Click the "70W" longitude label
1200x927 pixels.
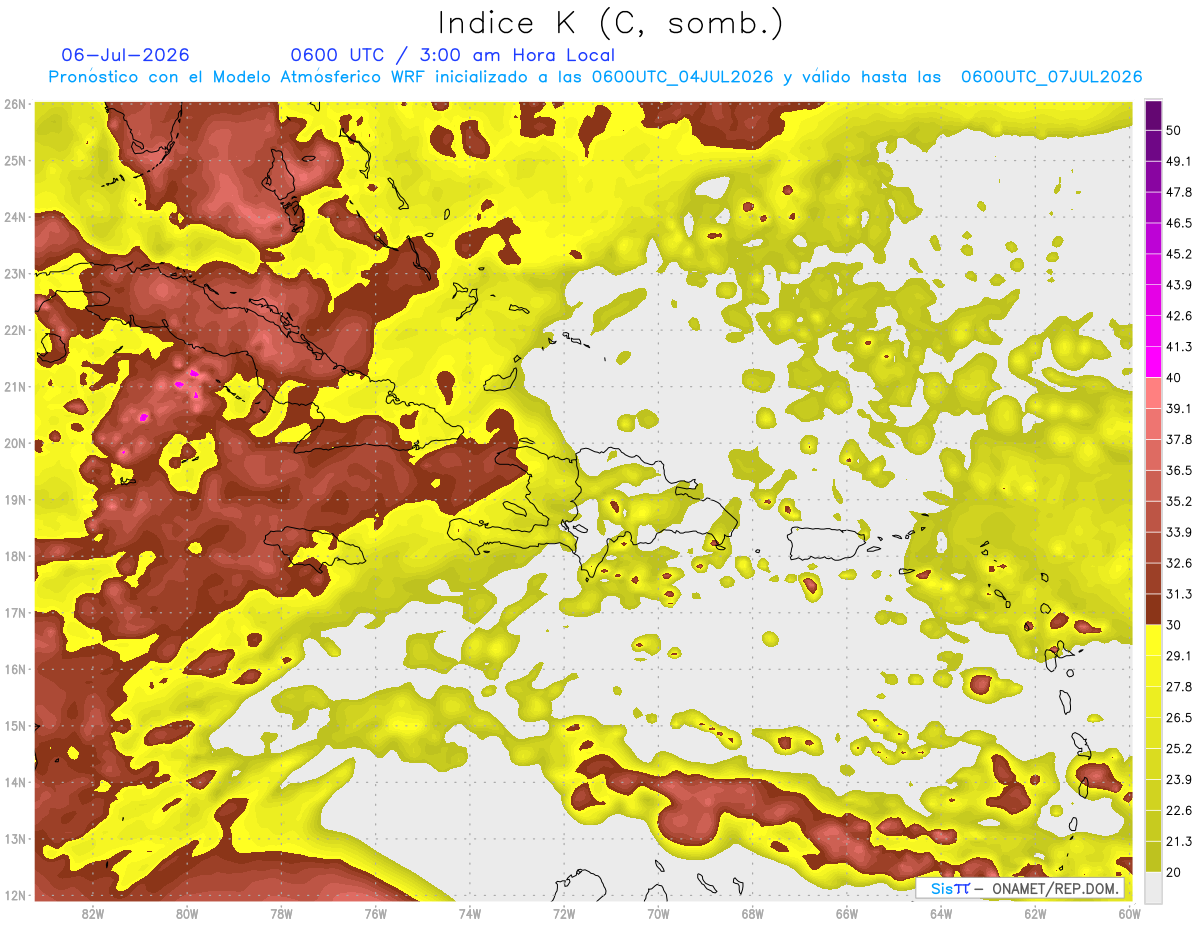click(x=658, y=914)
